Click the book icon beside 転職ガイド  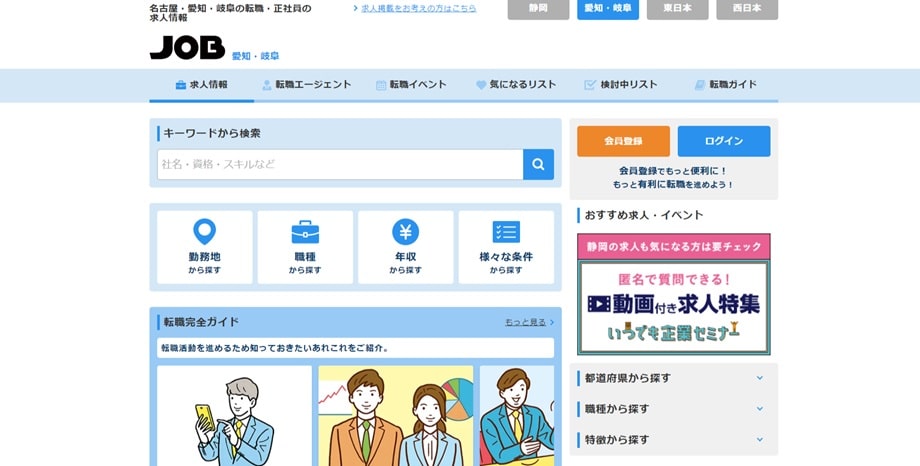[x=699, y=85]
